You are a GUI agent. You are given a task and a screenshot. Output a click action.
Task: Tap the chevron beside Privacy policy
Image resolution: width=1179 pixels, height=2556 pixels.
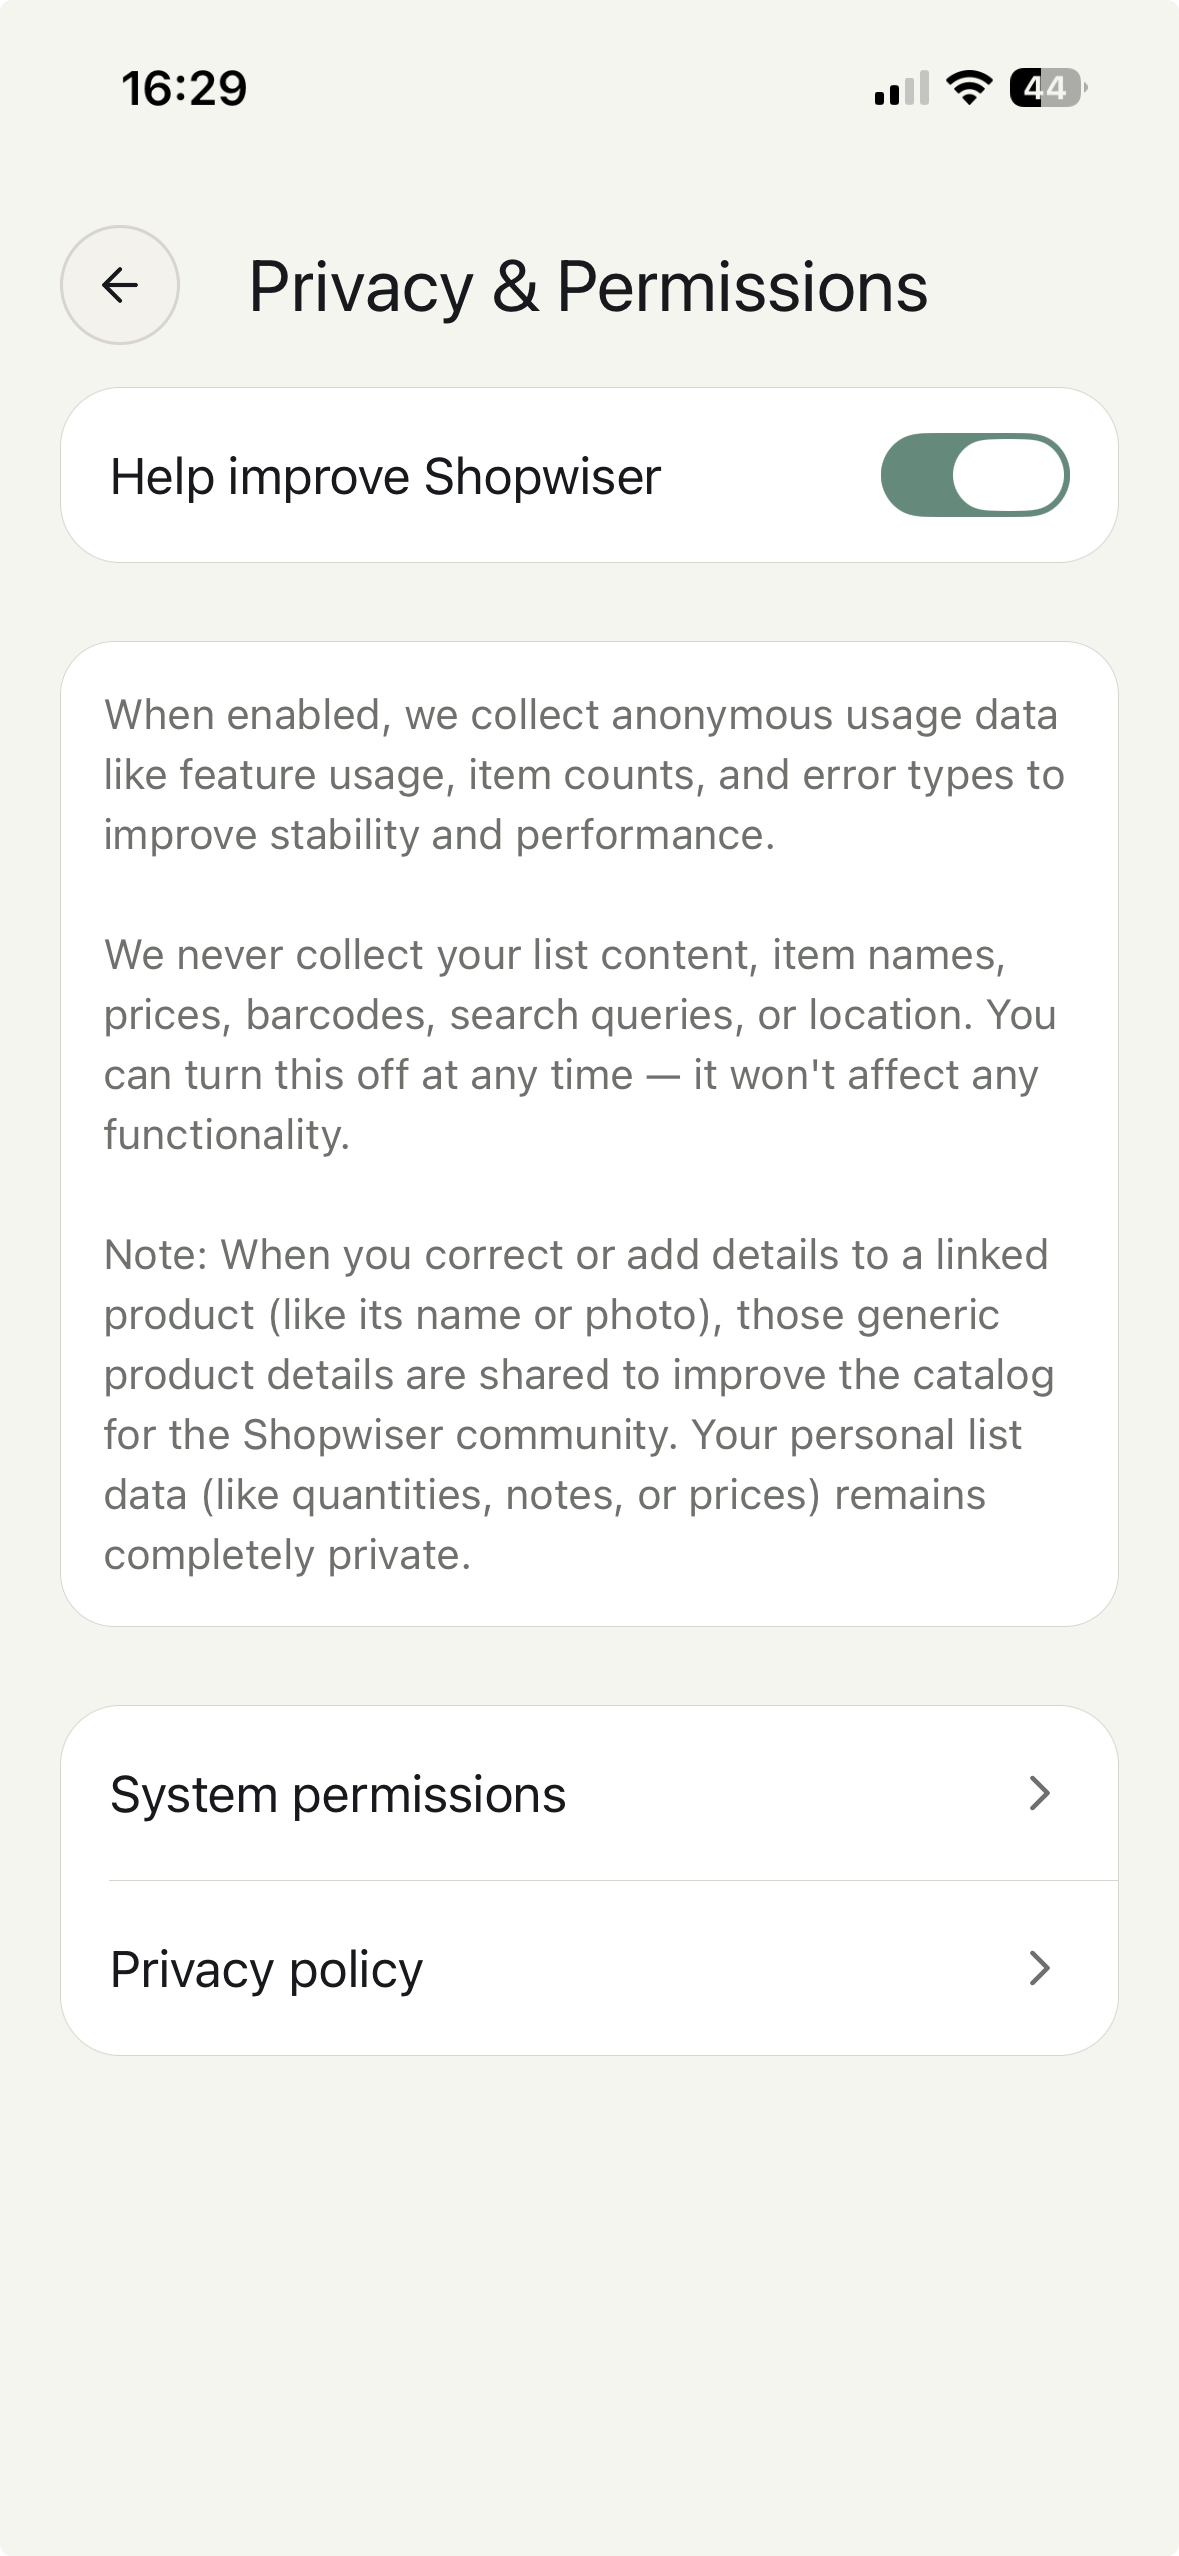point(1041,1968)
